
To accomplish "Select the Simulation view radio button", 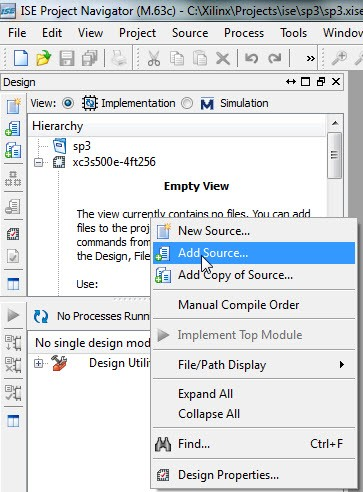I will [187, 103].
